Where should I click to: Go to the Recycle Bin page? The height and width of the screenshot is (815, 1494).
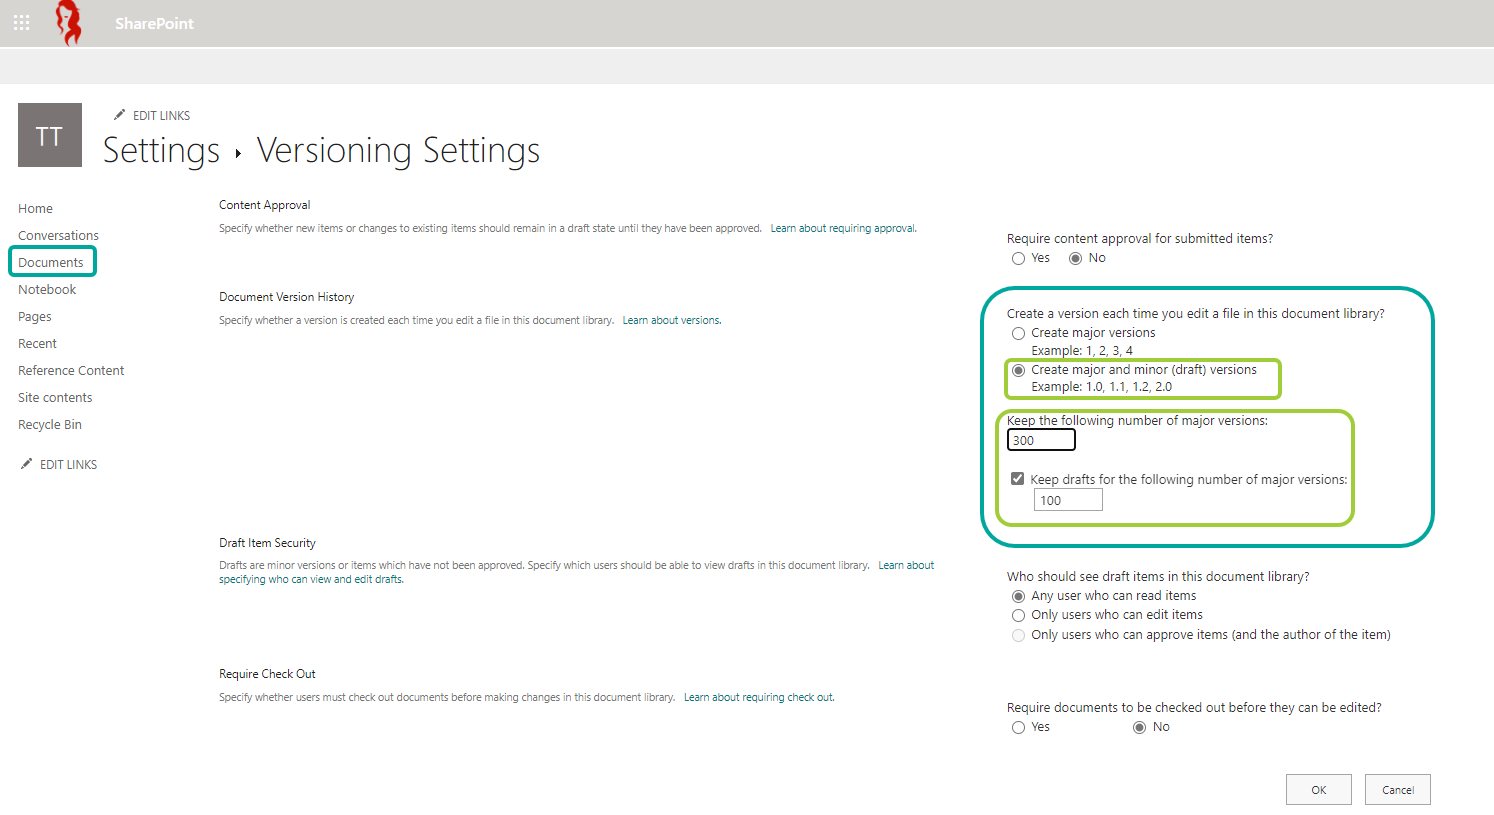click(x=49, y=424)
